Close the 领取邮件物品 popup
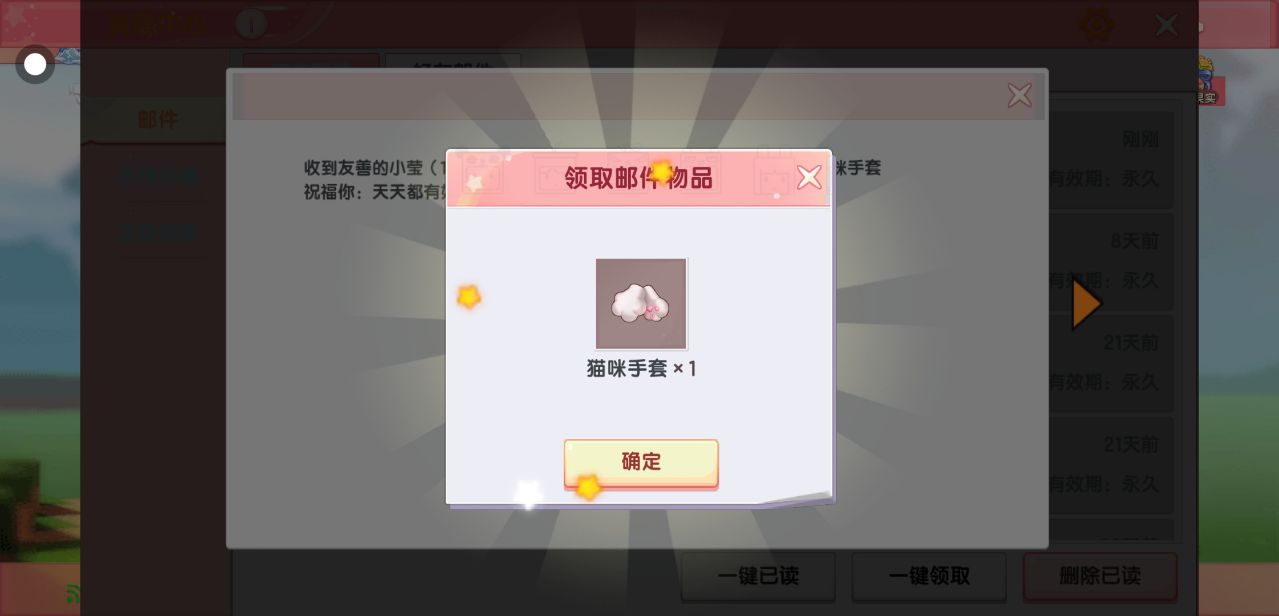Viewport: 1279px width, 616px height. [x=808, y=178]
